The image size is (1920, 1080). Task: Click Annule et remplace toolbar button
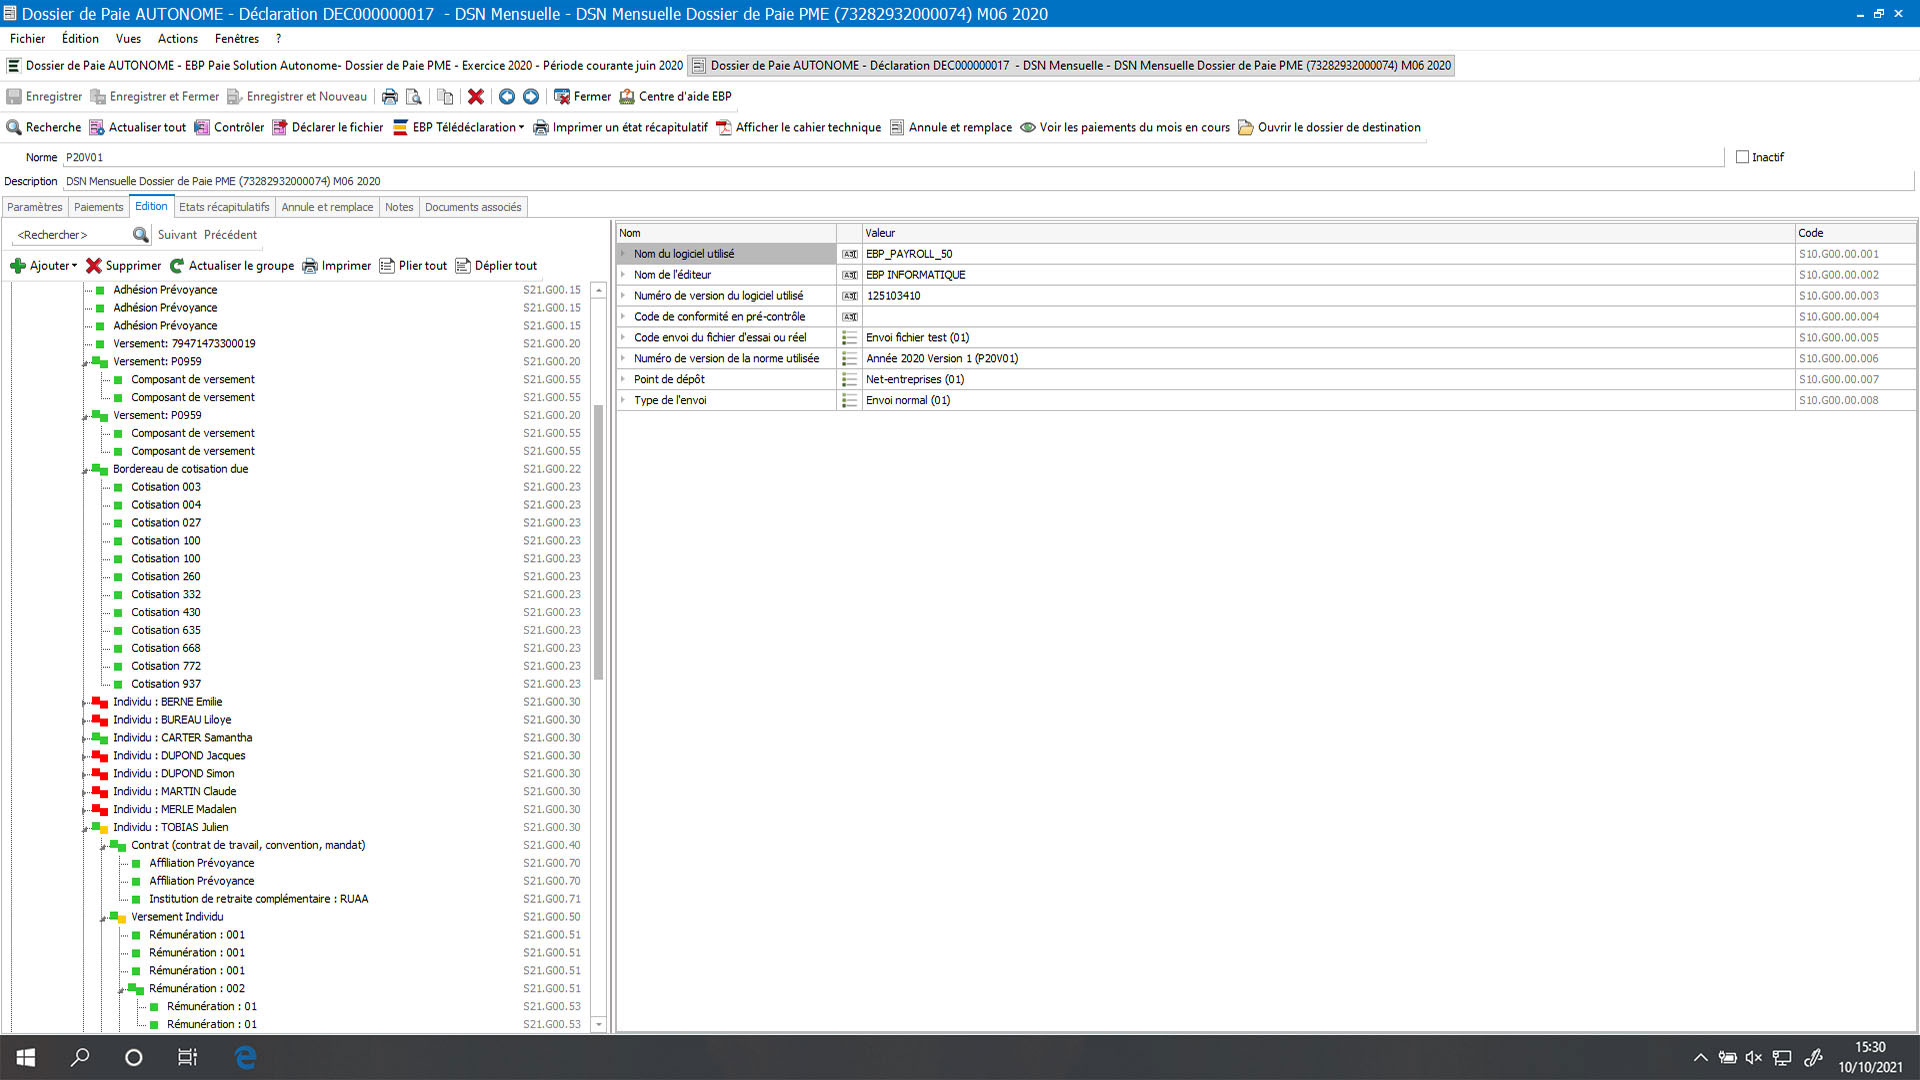951,127
